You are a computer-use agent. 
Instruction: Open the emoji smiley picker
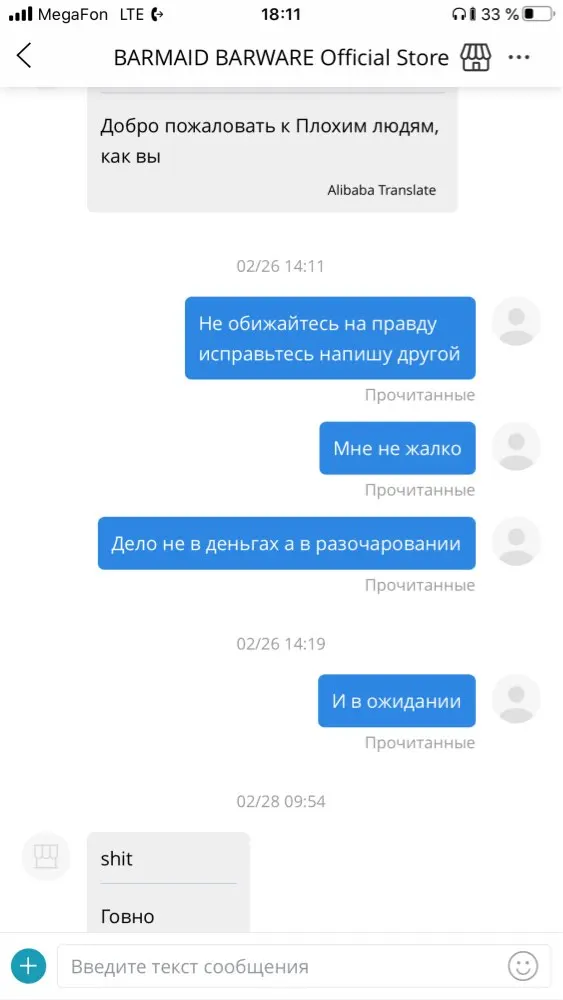pos(523,966)
